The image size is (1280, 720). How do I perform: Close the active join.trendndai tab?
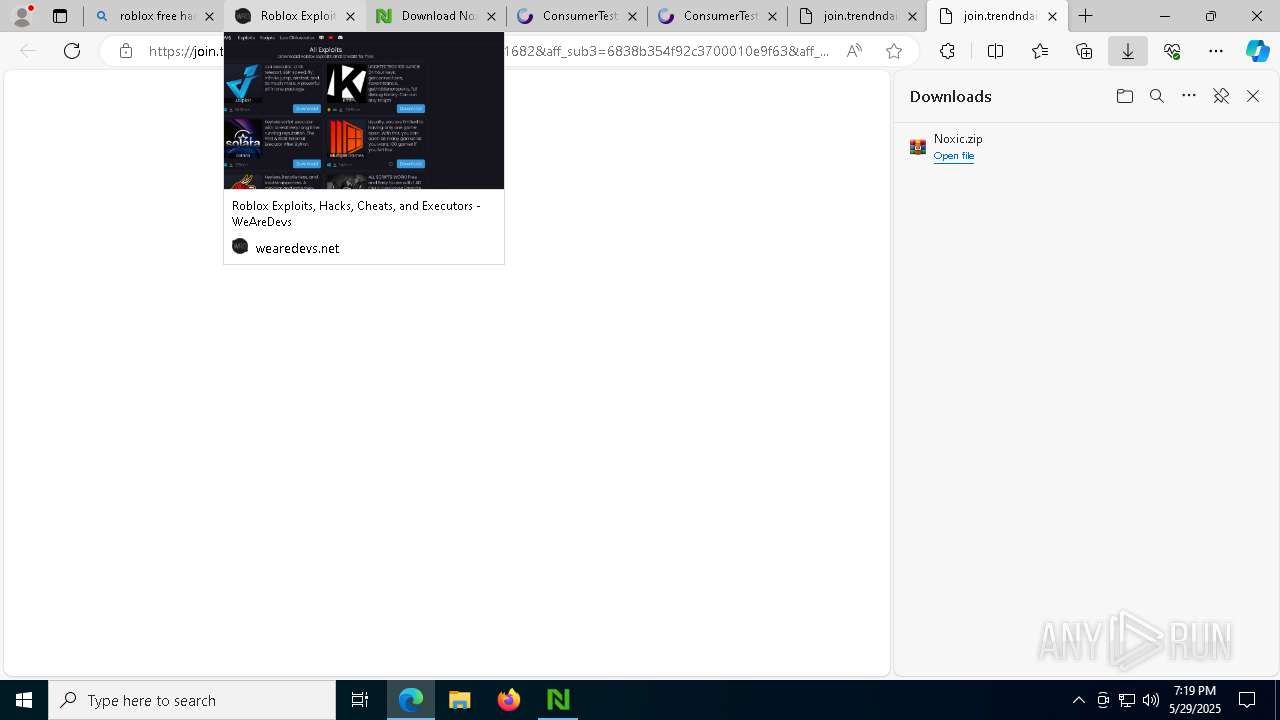[1052, 16]
